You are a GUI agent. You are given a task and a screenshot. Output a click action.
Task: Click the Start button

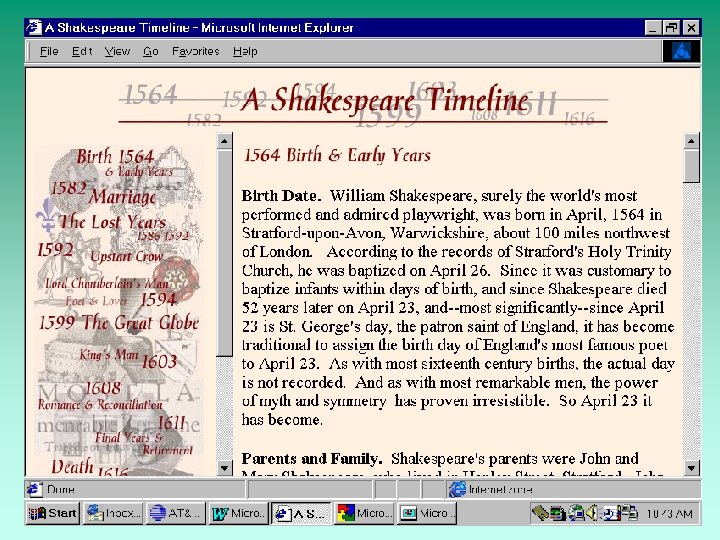point(53,513)
